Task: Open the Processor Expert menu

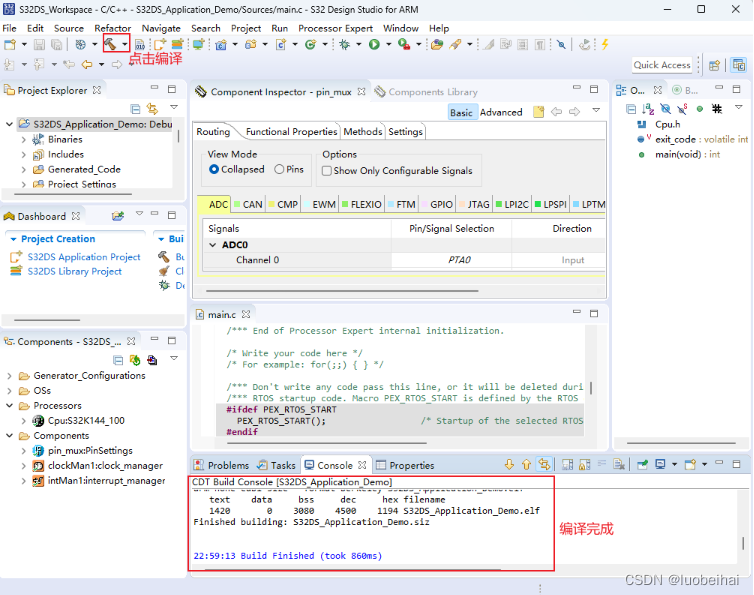Action: [335, 28]
